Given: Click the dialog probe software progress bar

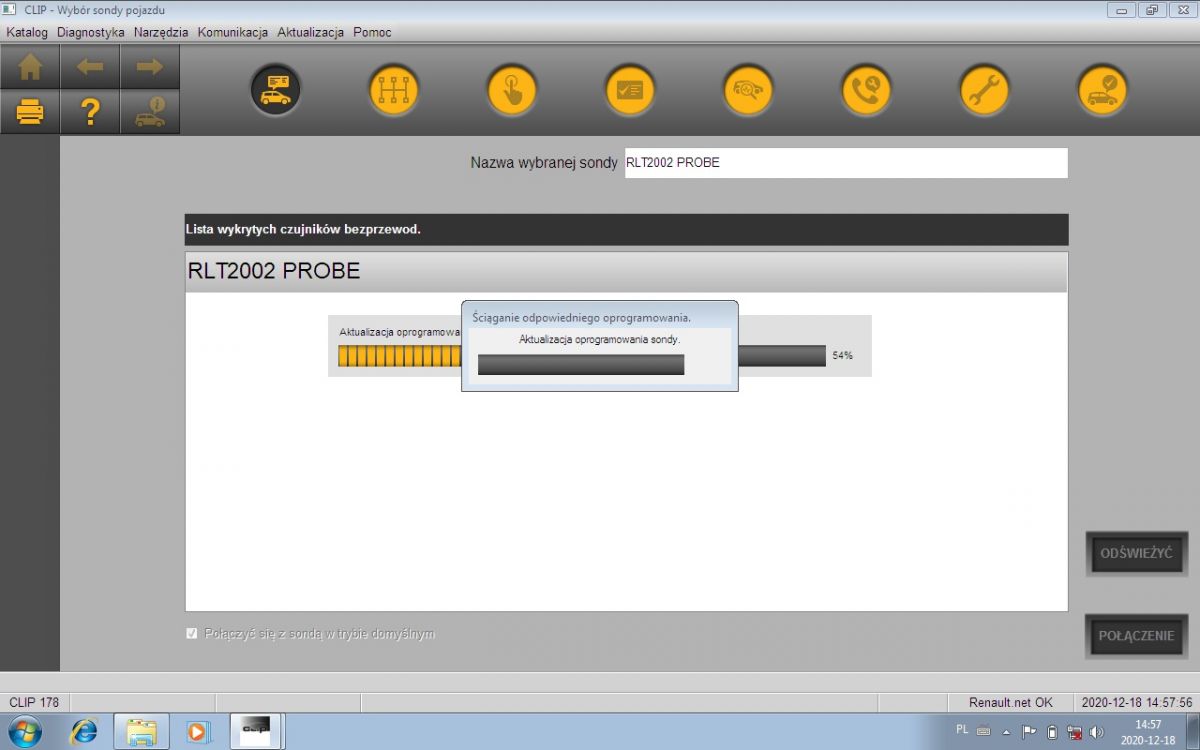Looking at the screenshot, I should tap(581, 364).
